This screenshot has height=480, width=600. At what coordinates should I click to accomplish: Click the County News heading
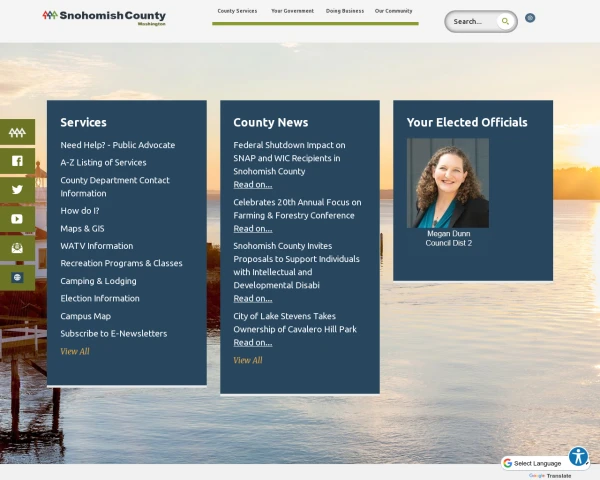coord(271,122)
